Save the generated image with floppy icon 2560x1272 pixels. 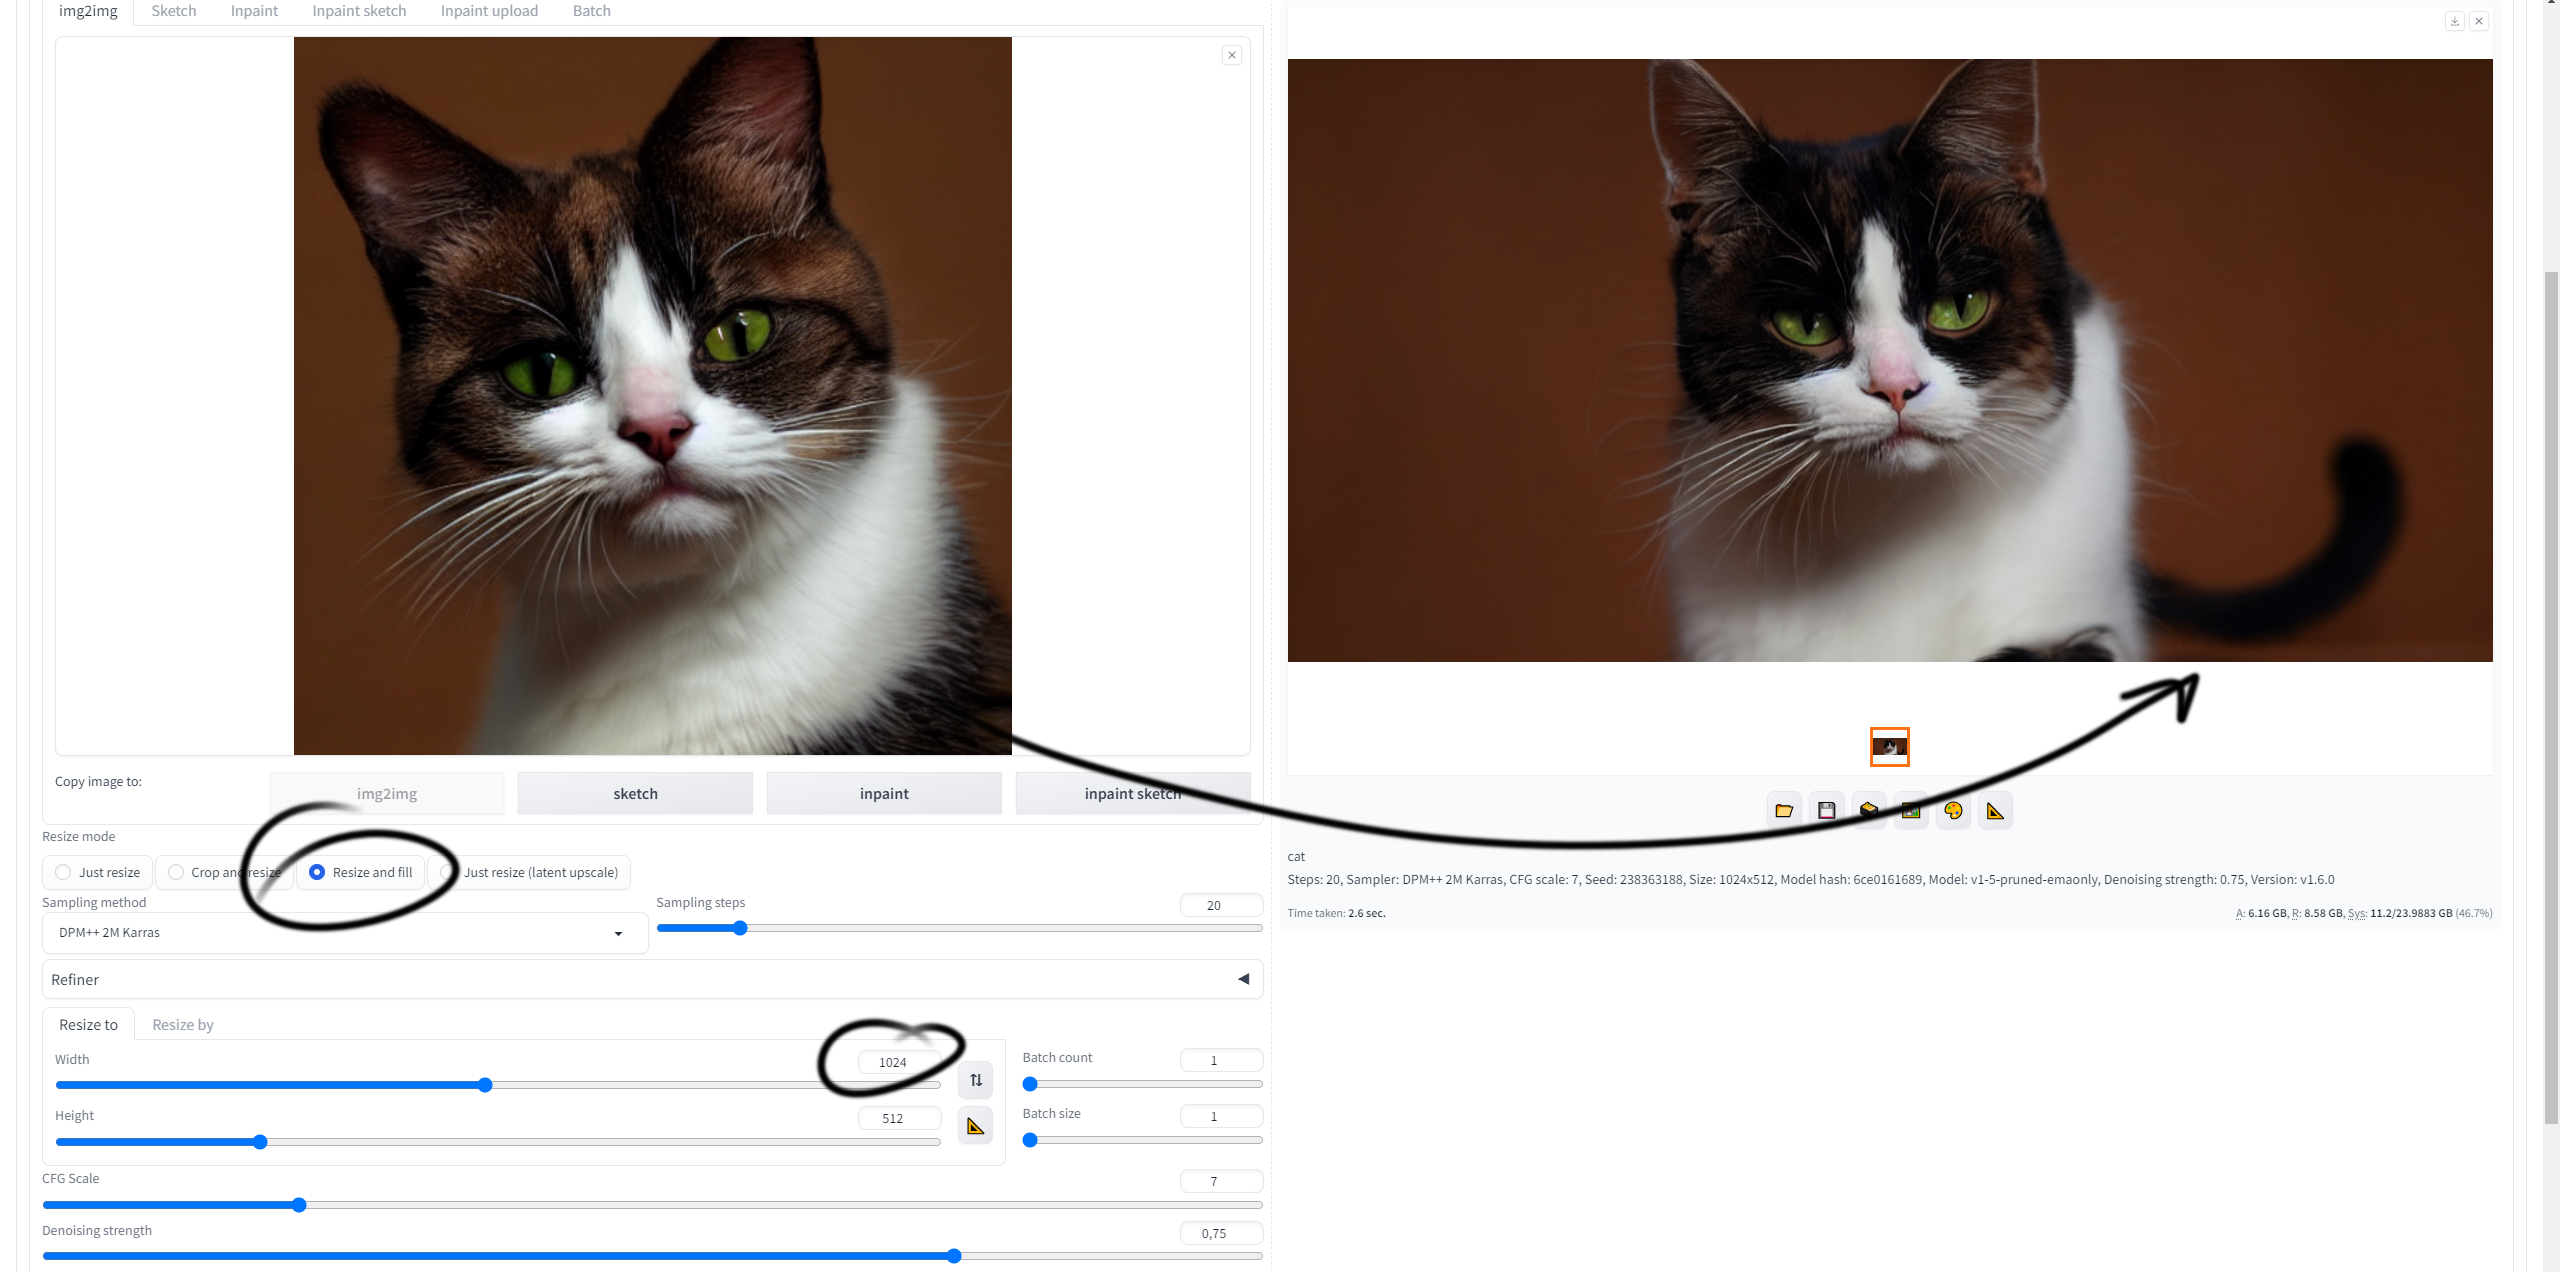point(1827,811)
